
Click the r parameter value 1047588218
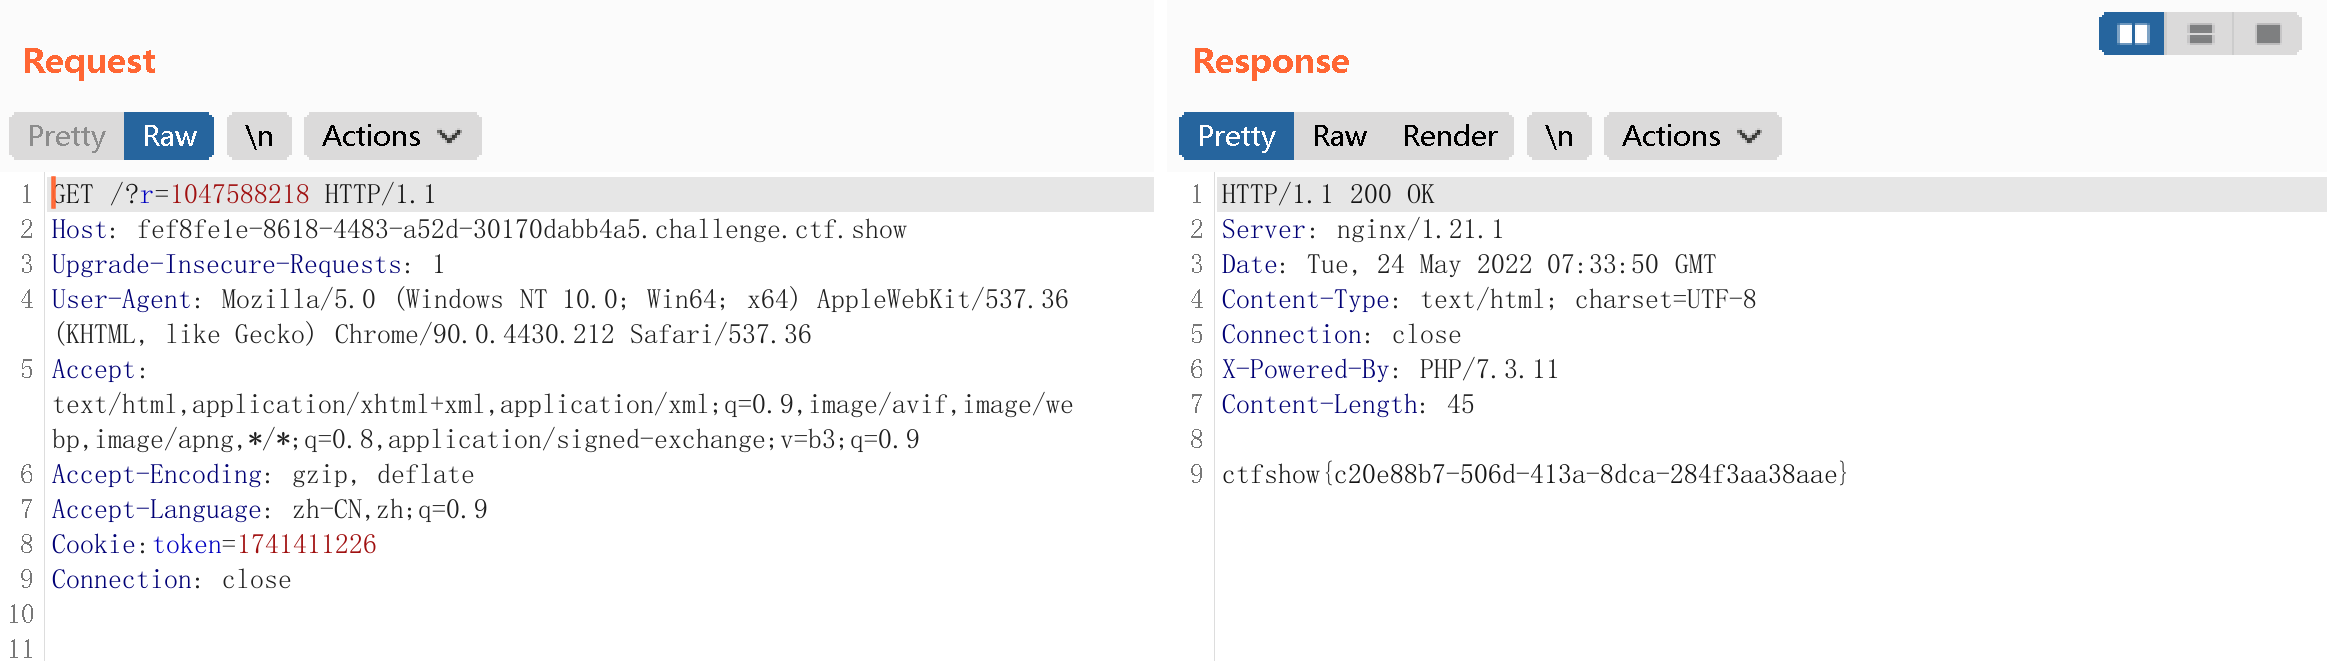coord(240,194)
